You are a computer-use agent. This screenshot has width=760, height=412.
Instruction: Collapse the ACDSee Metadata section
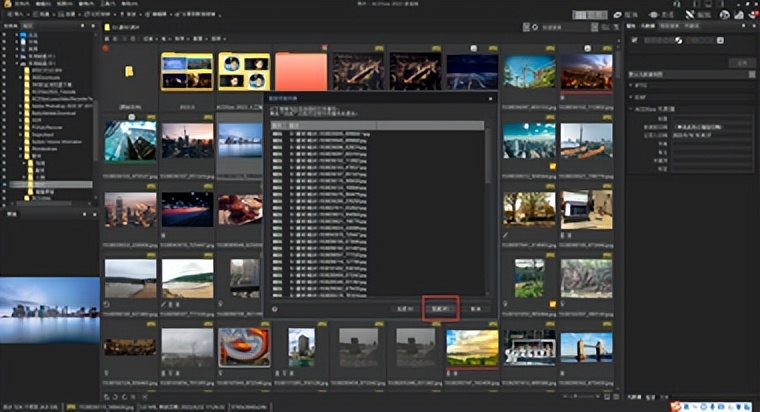pyautogui.click(x=631, y=109)
